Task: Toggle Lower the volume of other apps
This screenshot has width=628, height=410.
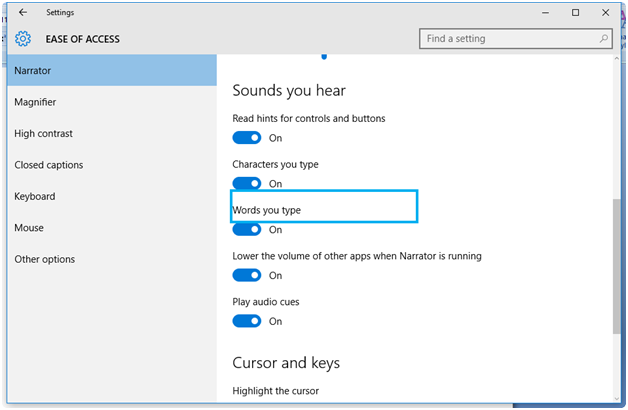Action: (x=247, y=275)
